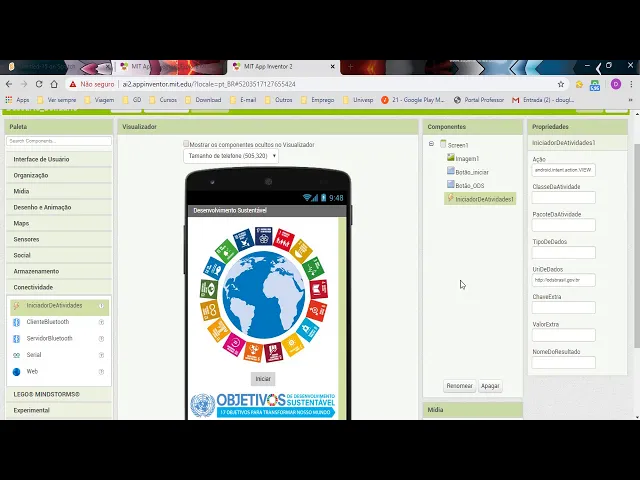Click the browser forward arrow
Viewport: 640px width, 480px height.
pos(24,84)
